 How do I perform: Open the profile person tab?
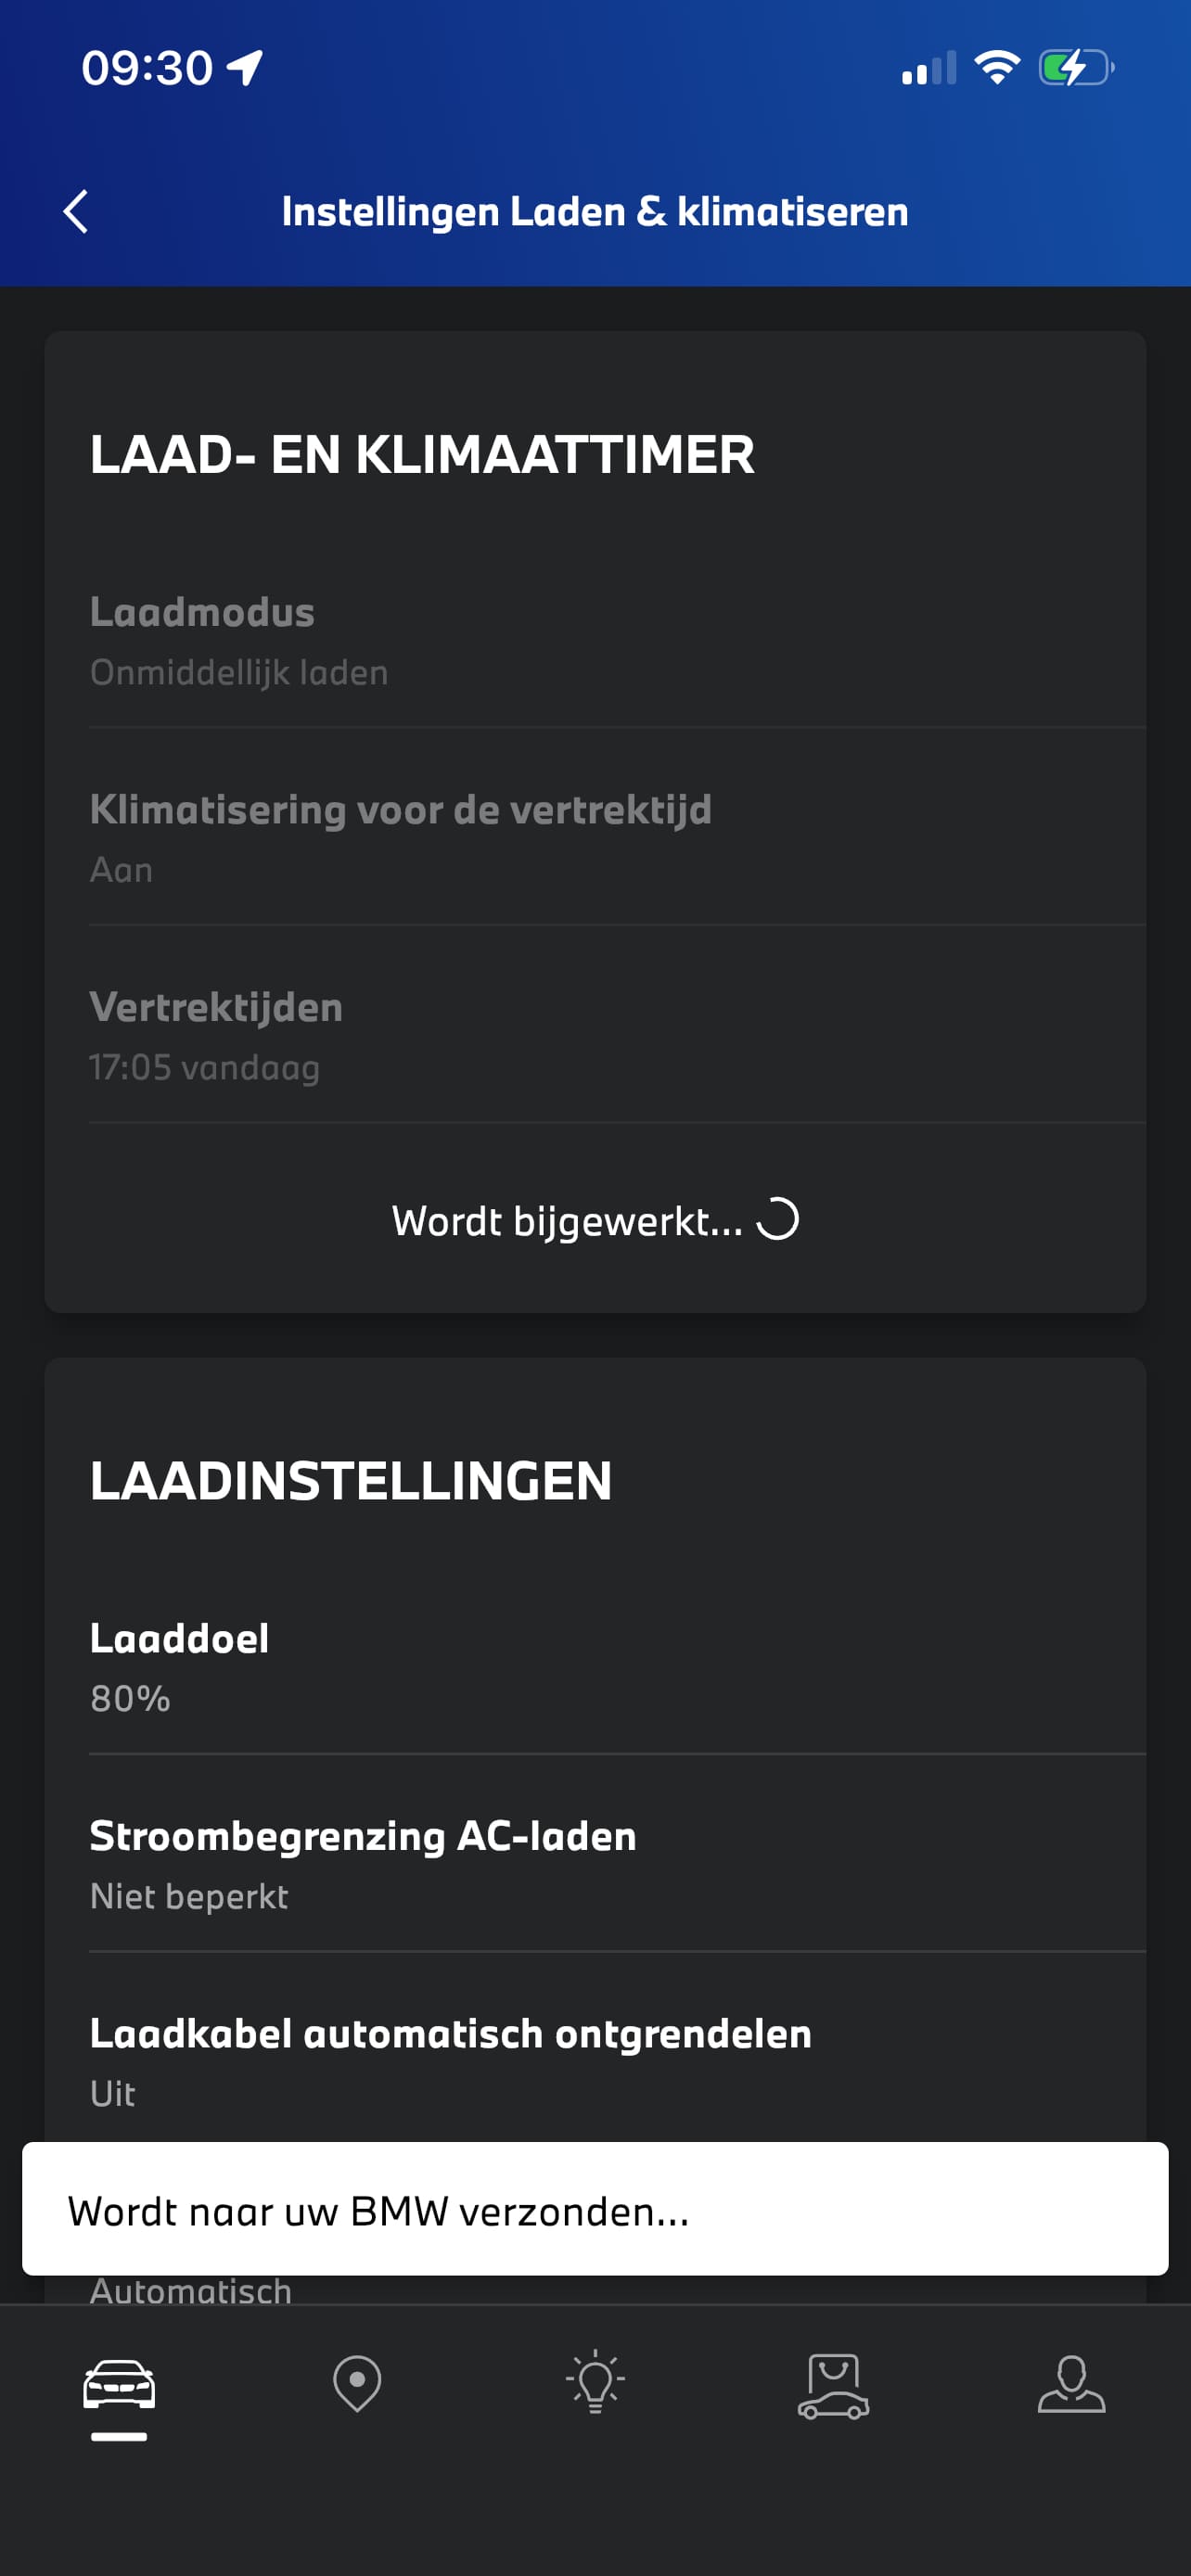[x=1071, y=2386]
